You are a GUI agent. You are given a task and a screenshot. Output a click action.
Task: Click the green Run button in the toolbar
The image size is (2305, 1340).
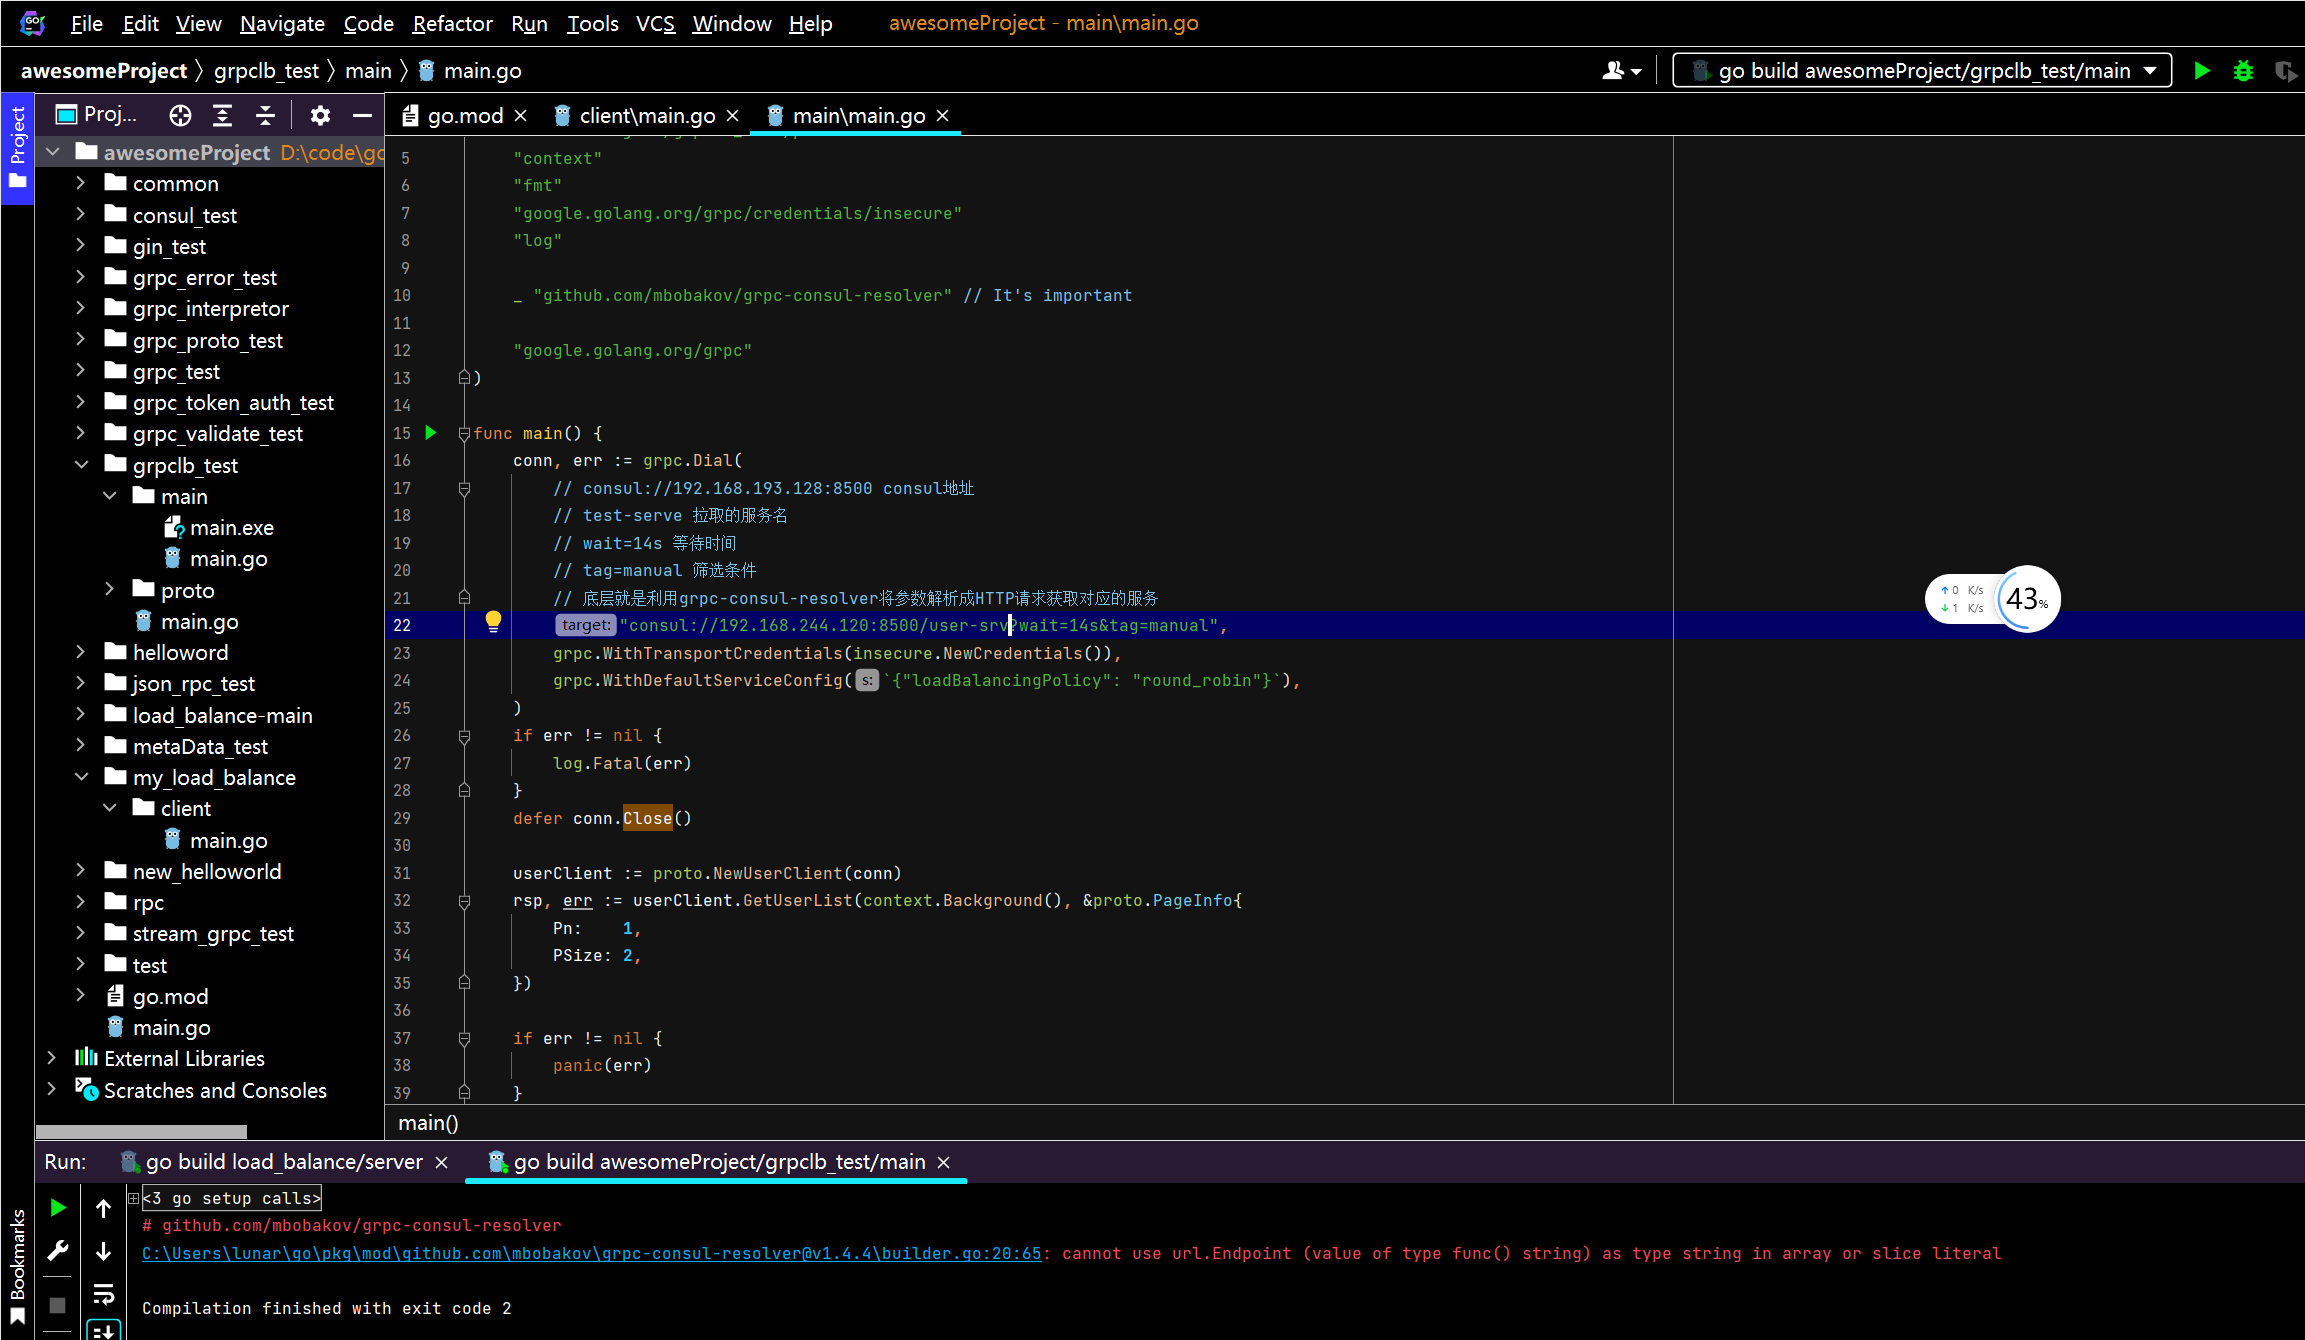pyautogui.click(x=2201, y=71)
